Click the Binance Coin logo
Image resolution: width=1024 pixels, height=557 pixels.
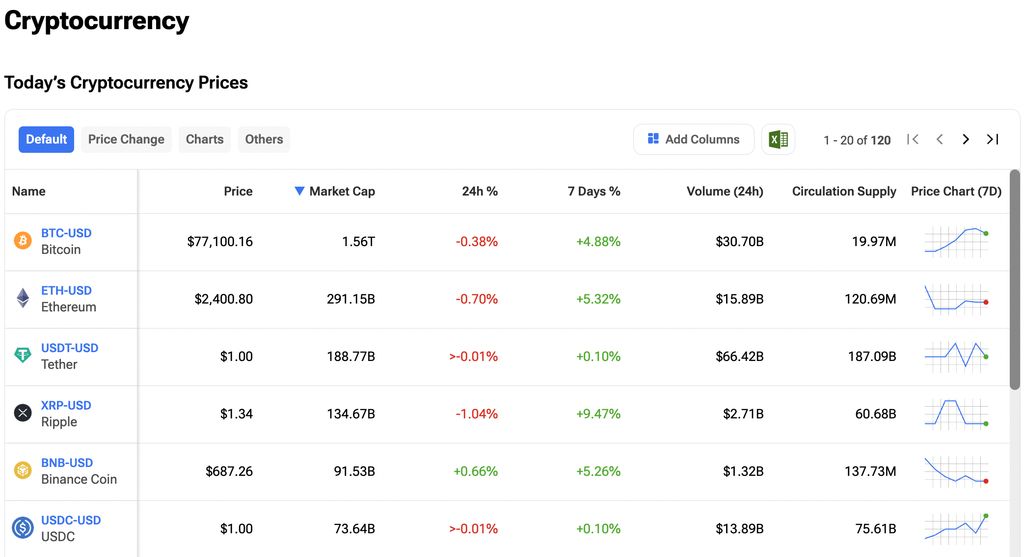coord(23,470)
